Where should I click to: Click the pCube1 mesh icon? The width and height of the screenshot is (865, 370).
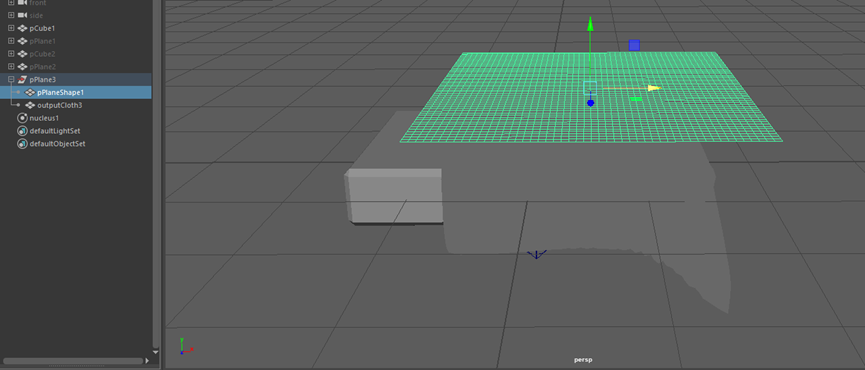click(23, 28)
